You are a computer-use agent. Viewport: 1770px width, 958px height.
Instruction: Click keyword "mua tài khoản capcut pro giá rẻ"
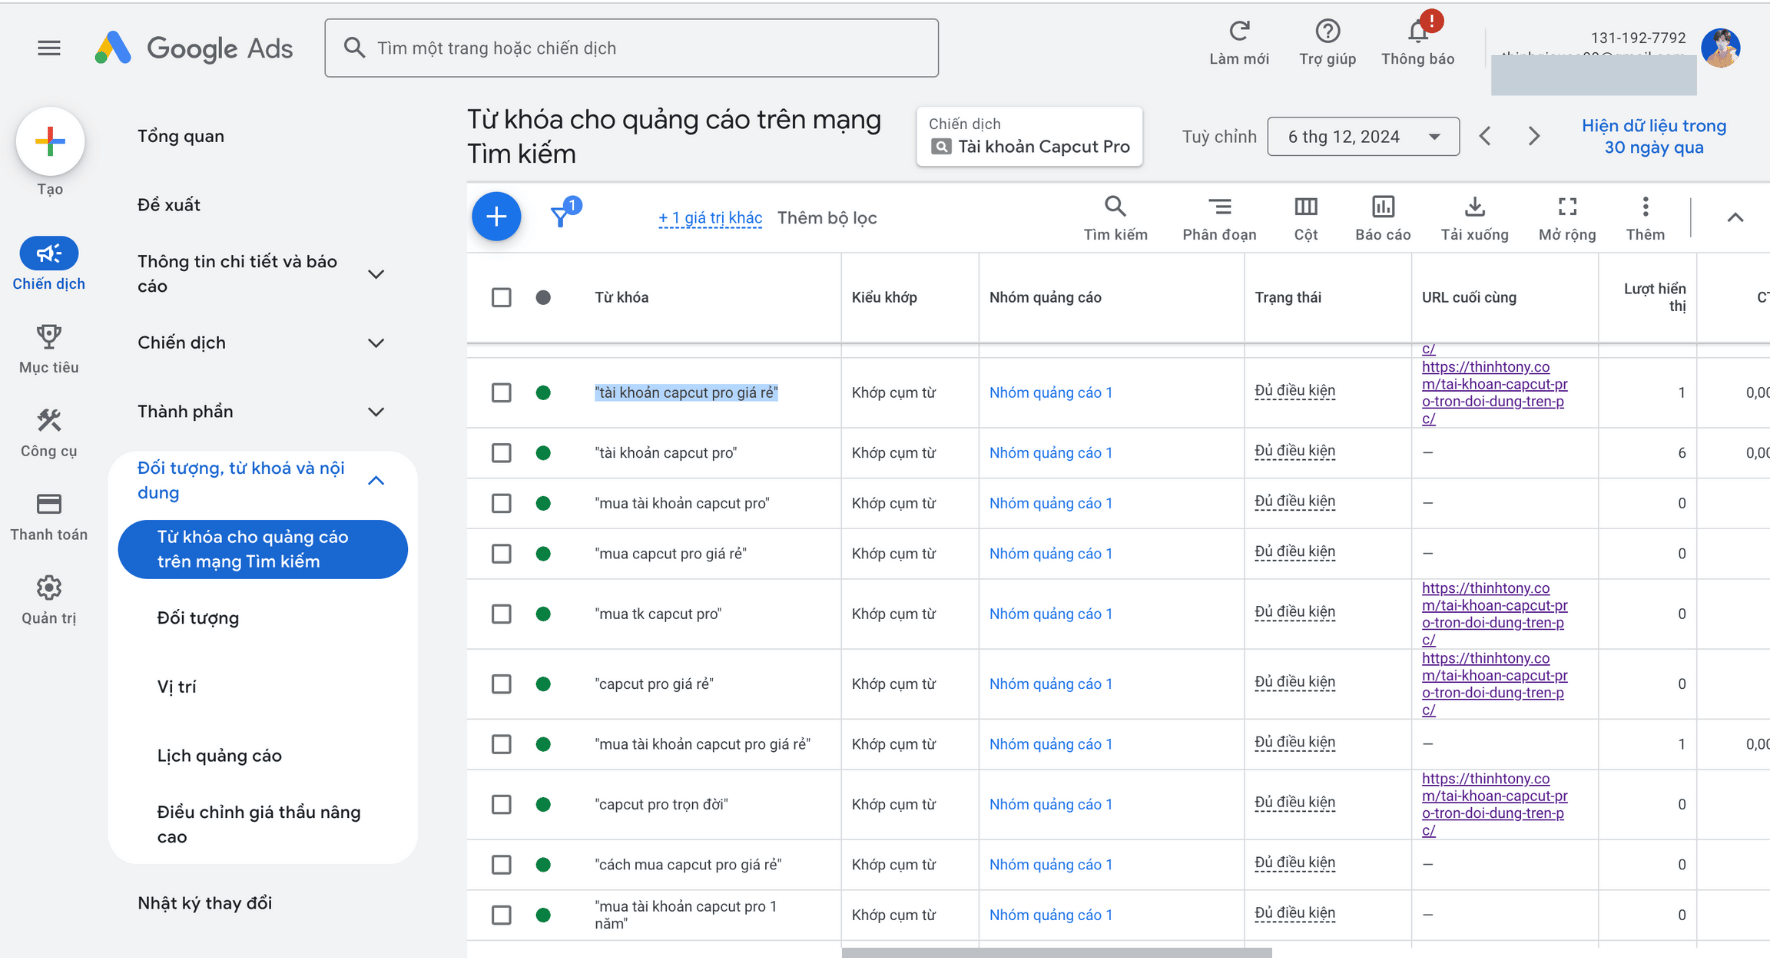click(x=702, y=744)
